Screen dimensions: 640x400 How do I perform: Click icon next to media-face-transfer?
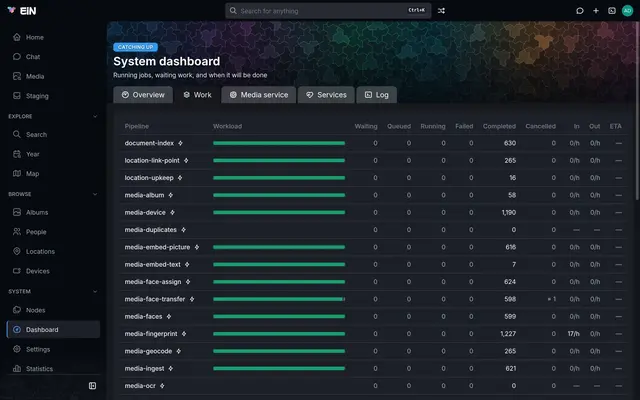coord(192,299)
